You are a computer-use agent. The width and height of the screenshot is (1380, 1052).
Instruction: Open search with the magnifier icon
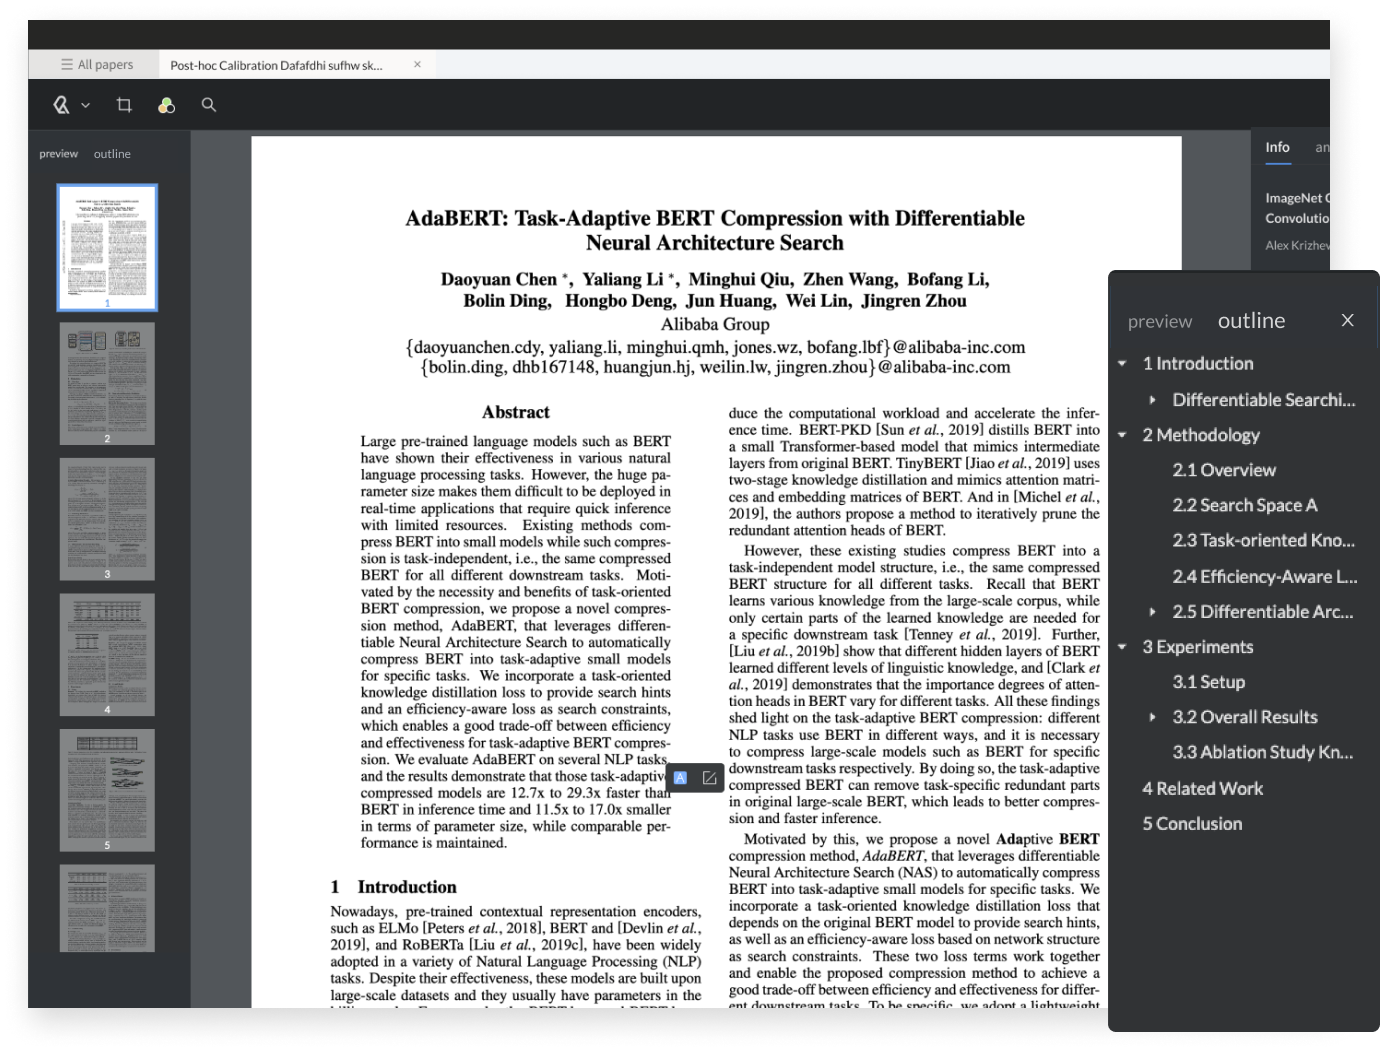click(209, 104)
